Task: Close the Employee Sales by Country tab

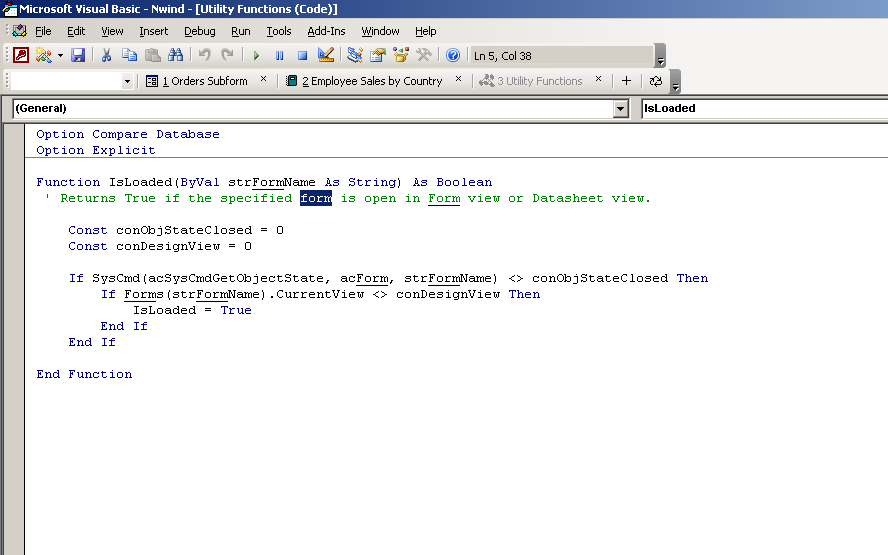Action: tap(459, 79)
